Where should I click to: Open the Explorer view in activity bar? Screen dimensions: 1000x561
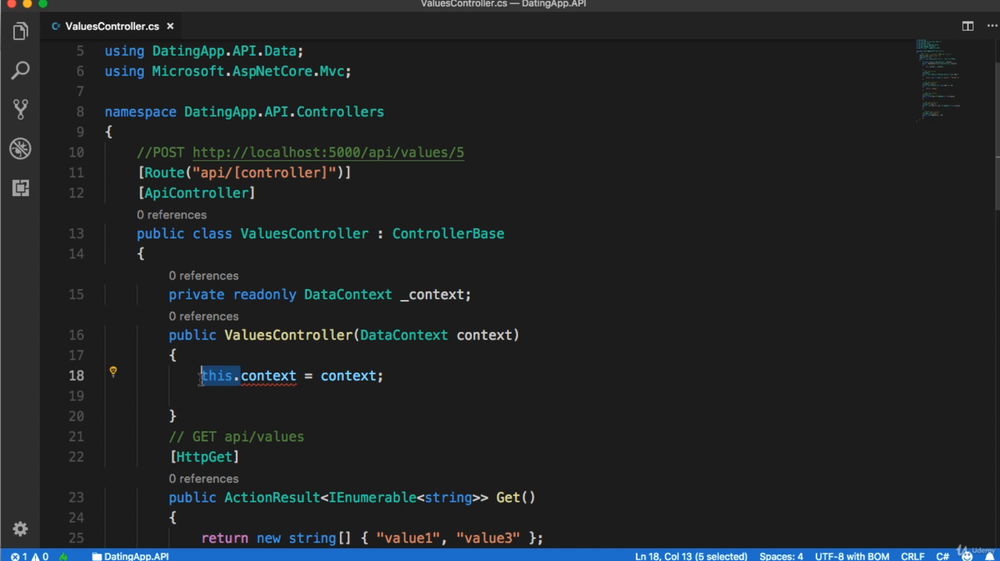20,31
